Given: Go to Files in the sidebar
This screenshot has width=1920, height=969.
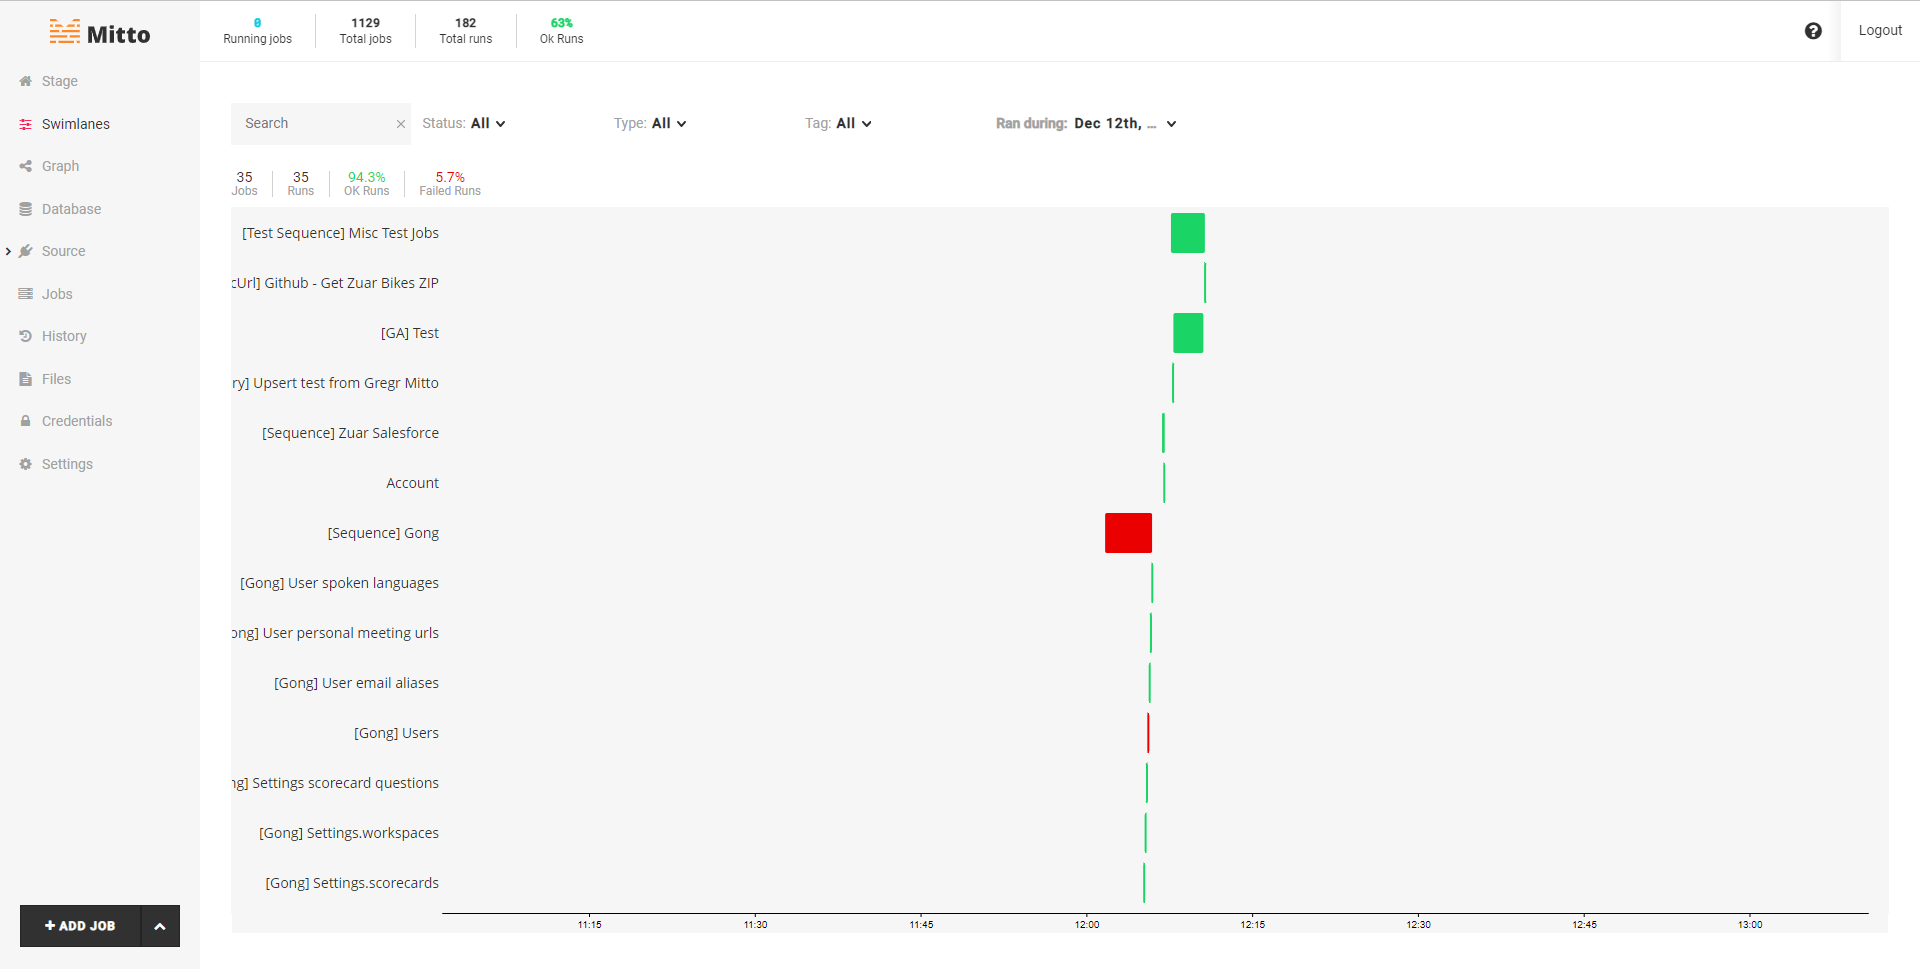Looking at the screenshot, I should (x=56, y=379).
